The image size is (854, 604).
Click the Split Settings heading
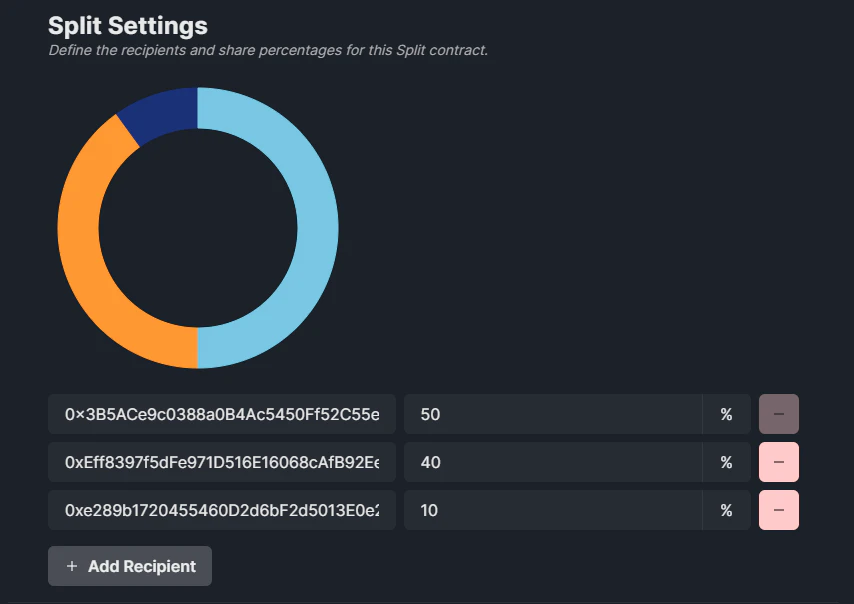click(128, 26)
